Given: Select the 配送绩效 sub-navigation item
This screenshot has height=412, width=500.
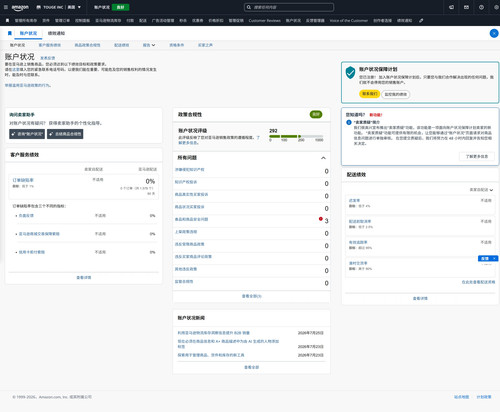Looking at the screenshot, I should pos(122,45).
